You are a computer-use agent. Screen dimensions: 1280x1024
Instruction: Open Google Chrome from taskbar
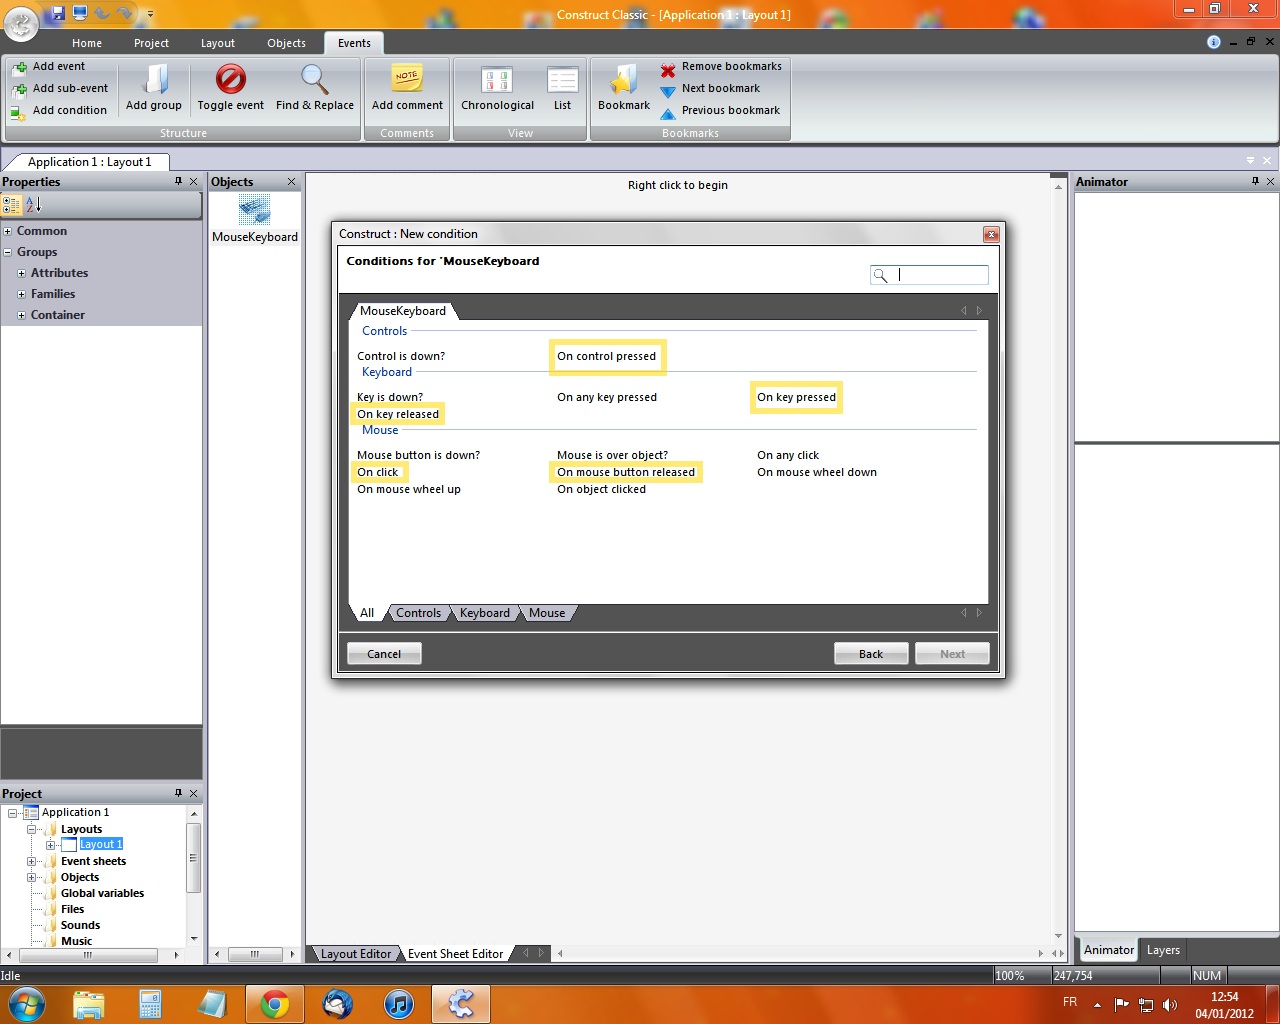click(275, 1004)
